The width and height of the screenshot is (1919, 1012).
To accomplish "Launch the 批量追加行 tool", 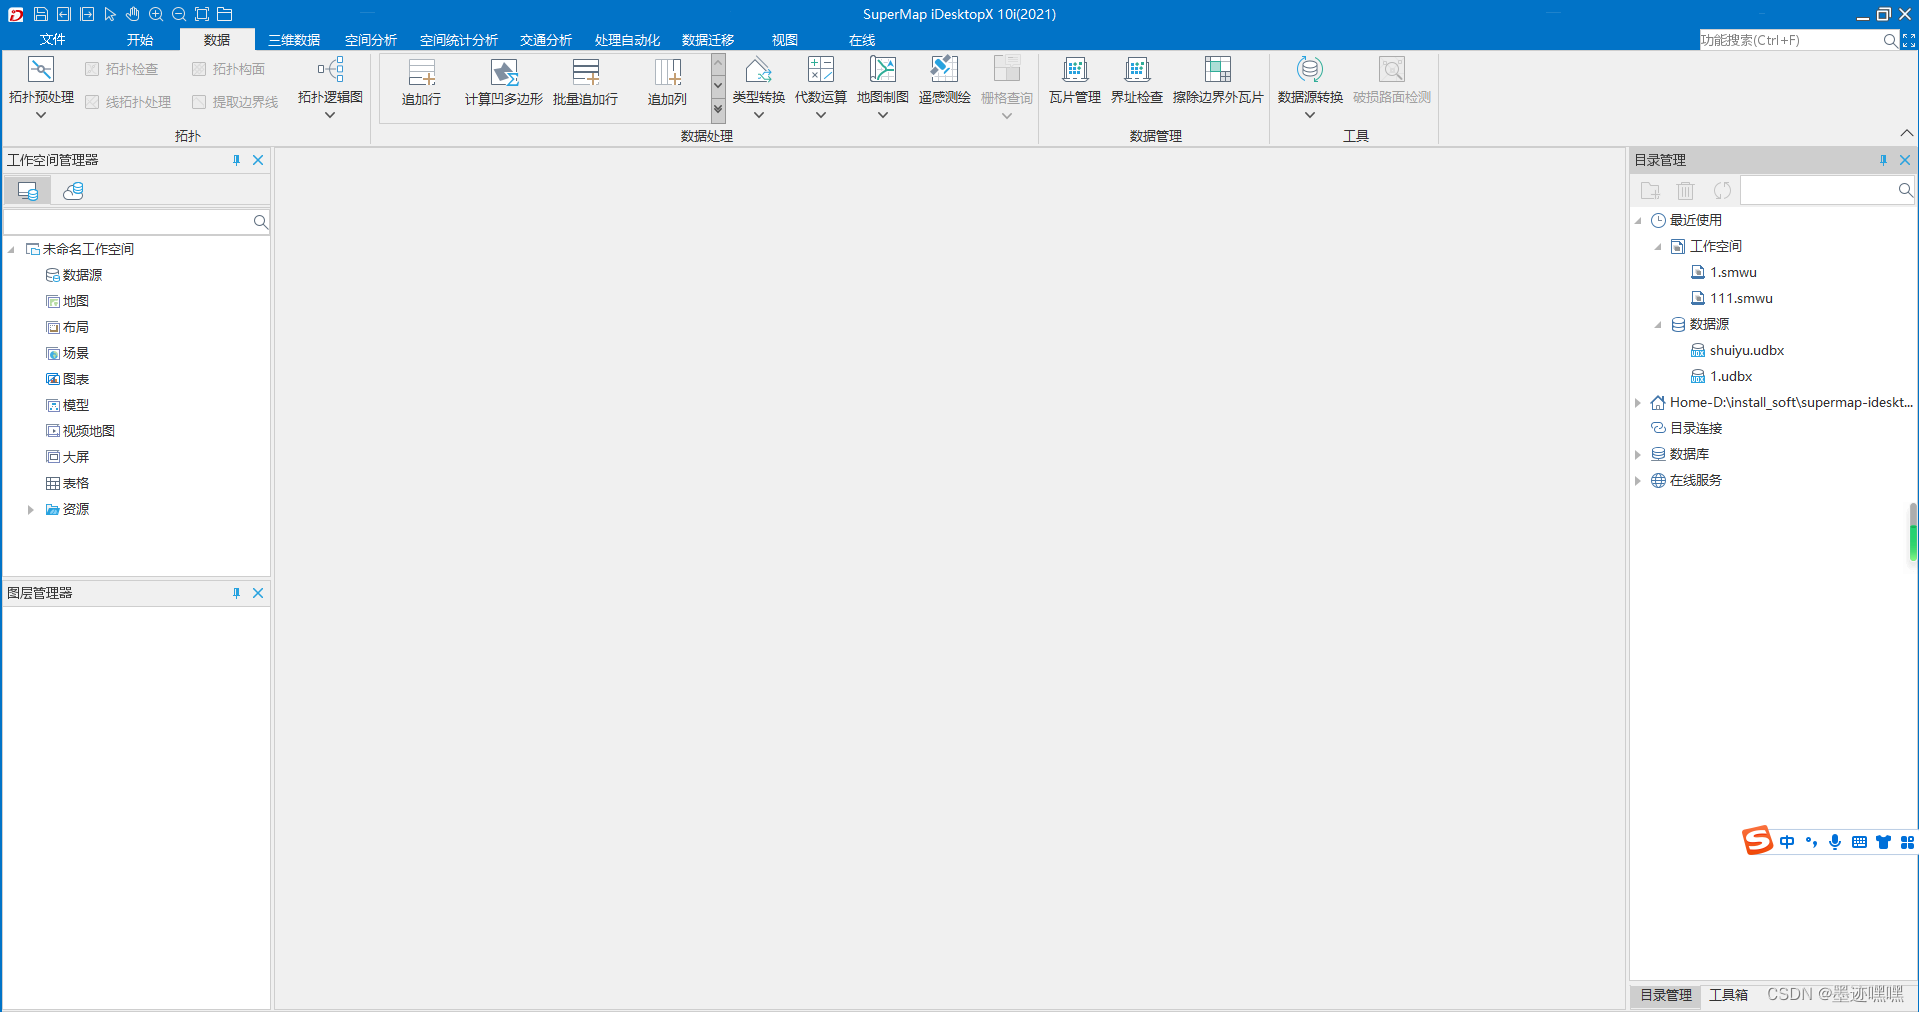I will 584,85.
